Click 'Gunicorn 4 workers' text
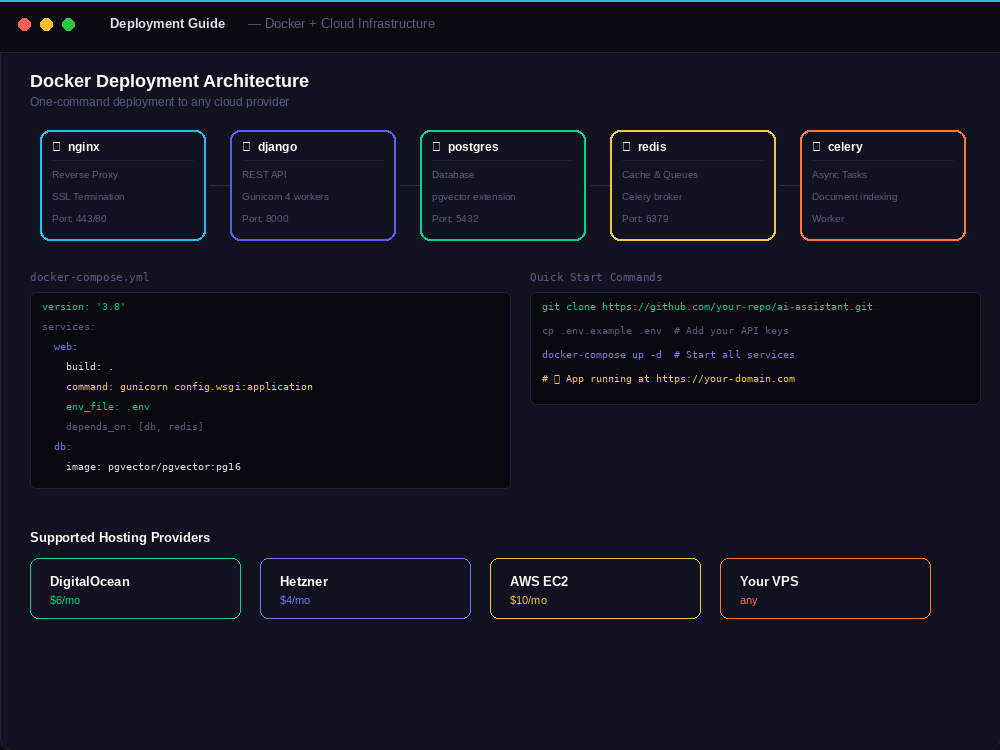This screenshot has height=750, width=1000. 285,196
